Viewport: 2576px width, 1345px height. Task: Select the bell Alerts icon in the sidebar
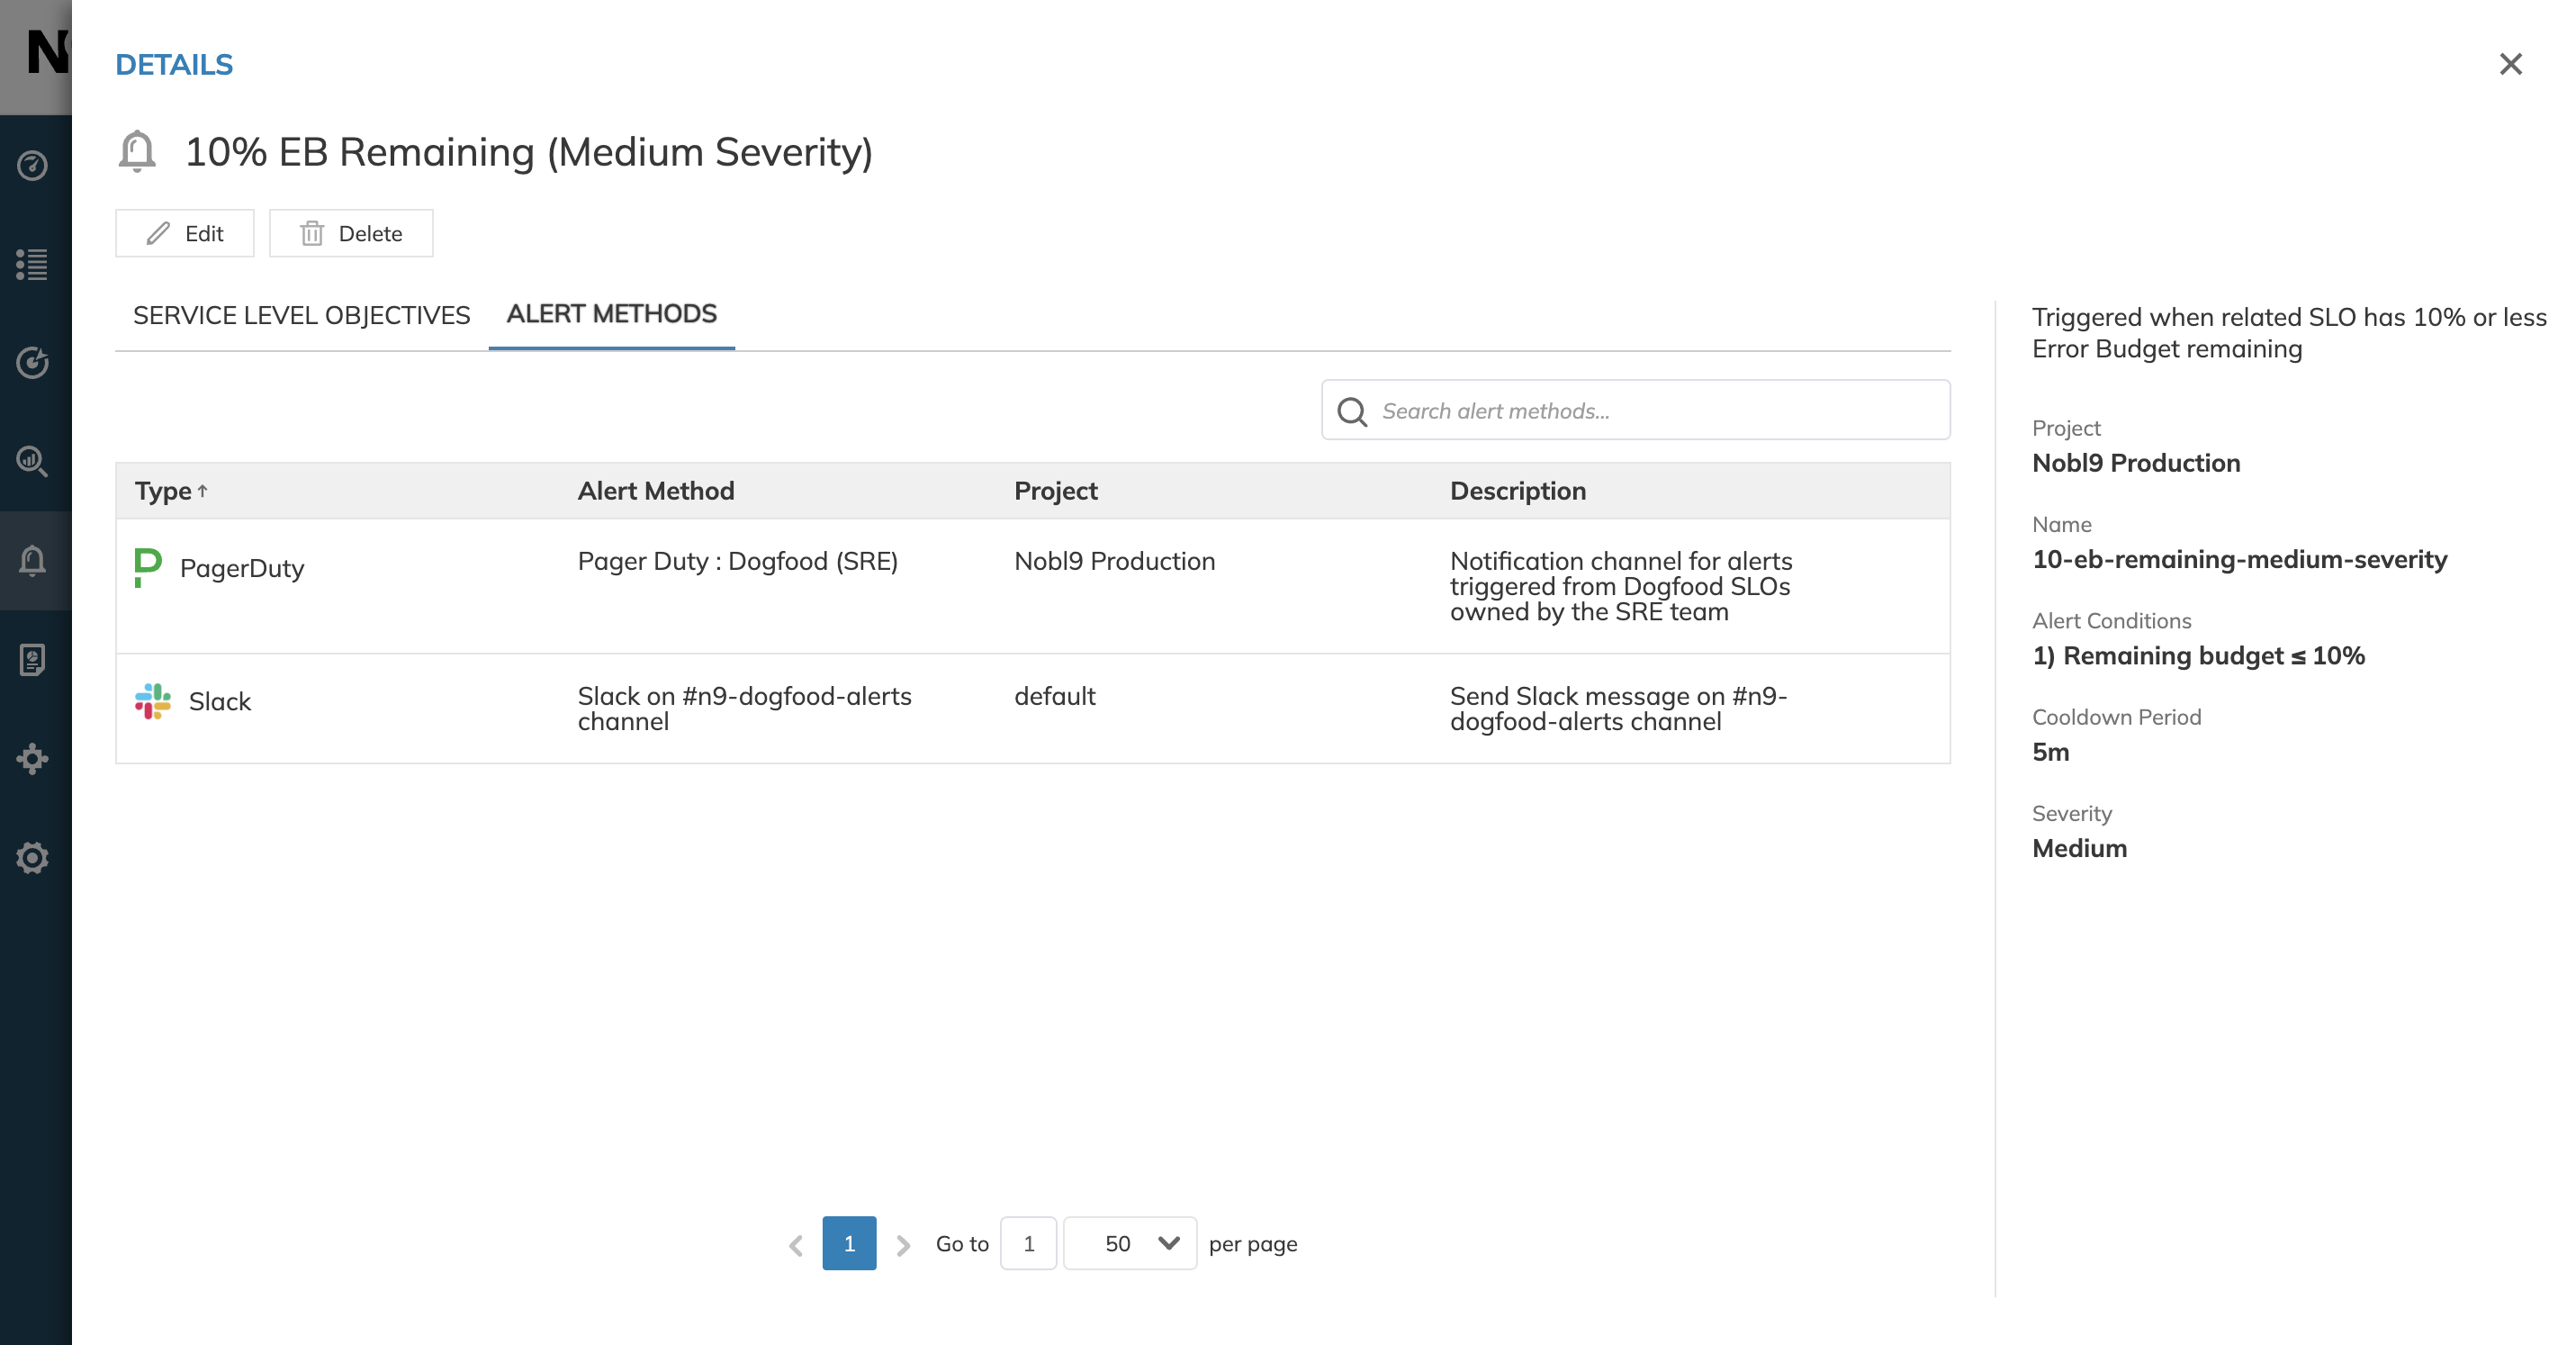coord(33,560)
